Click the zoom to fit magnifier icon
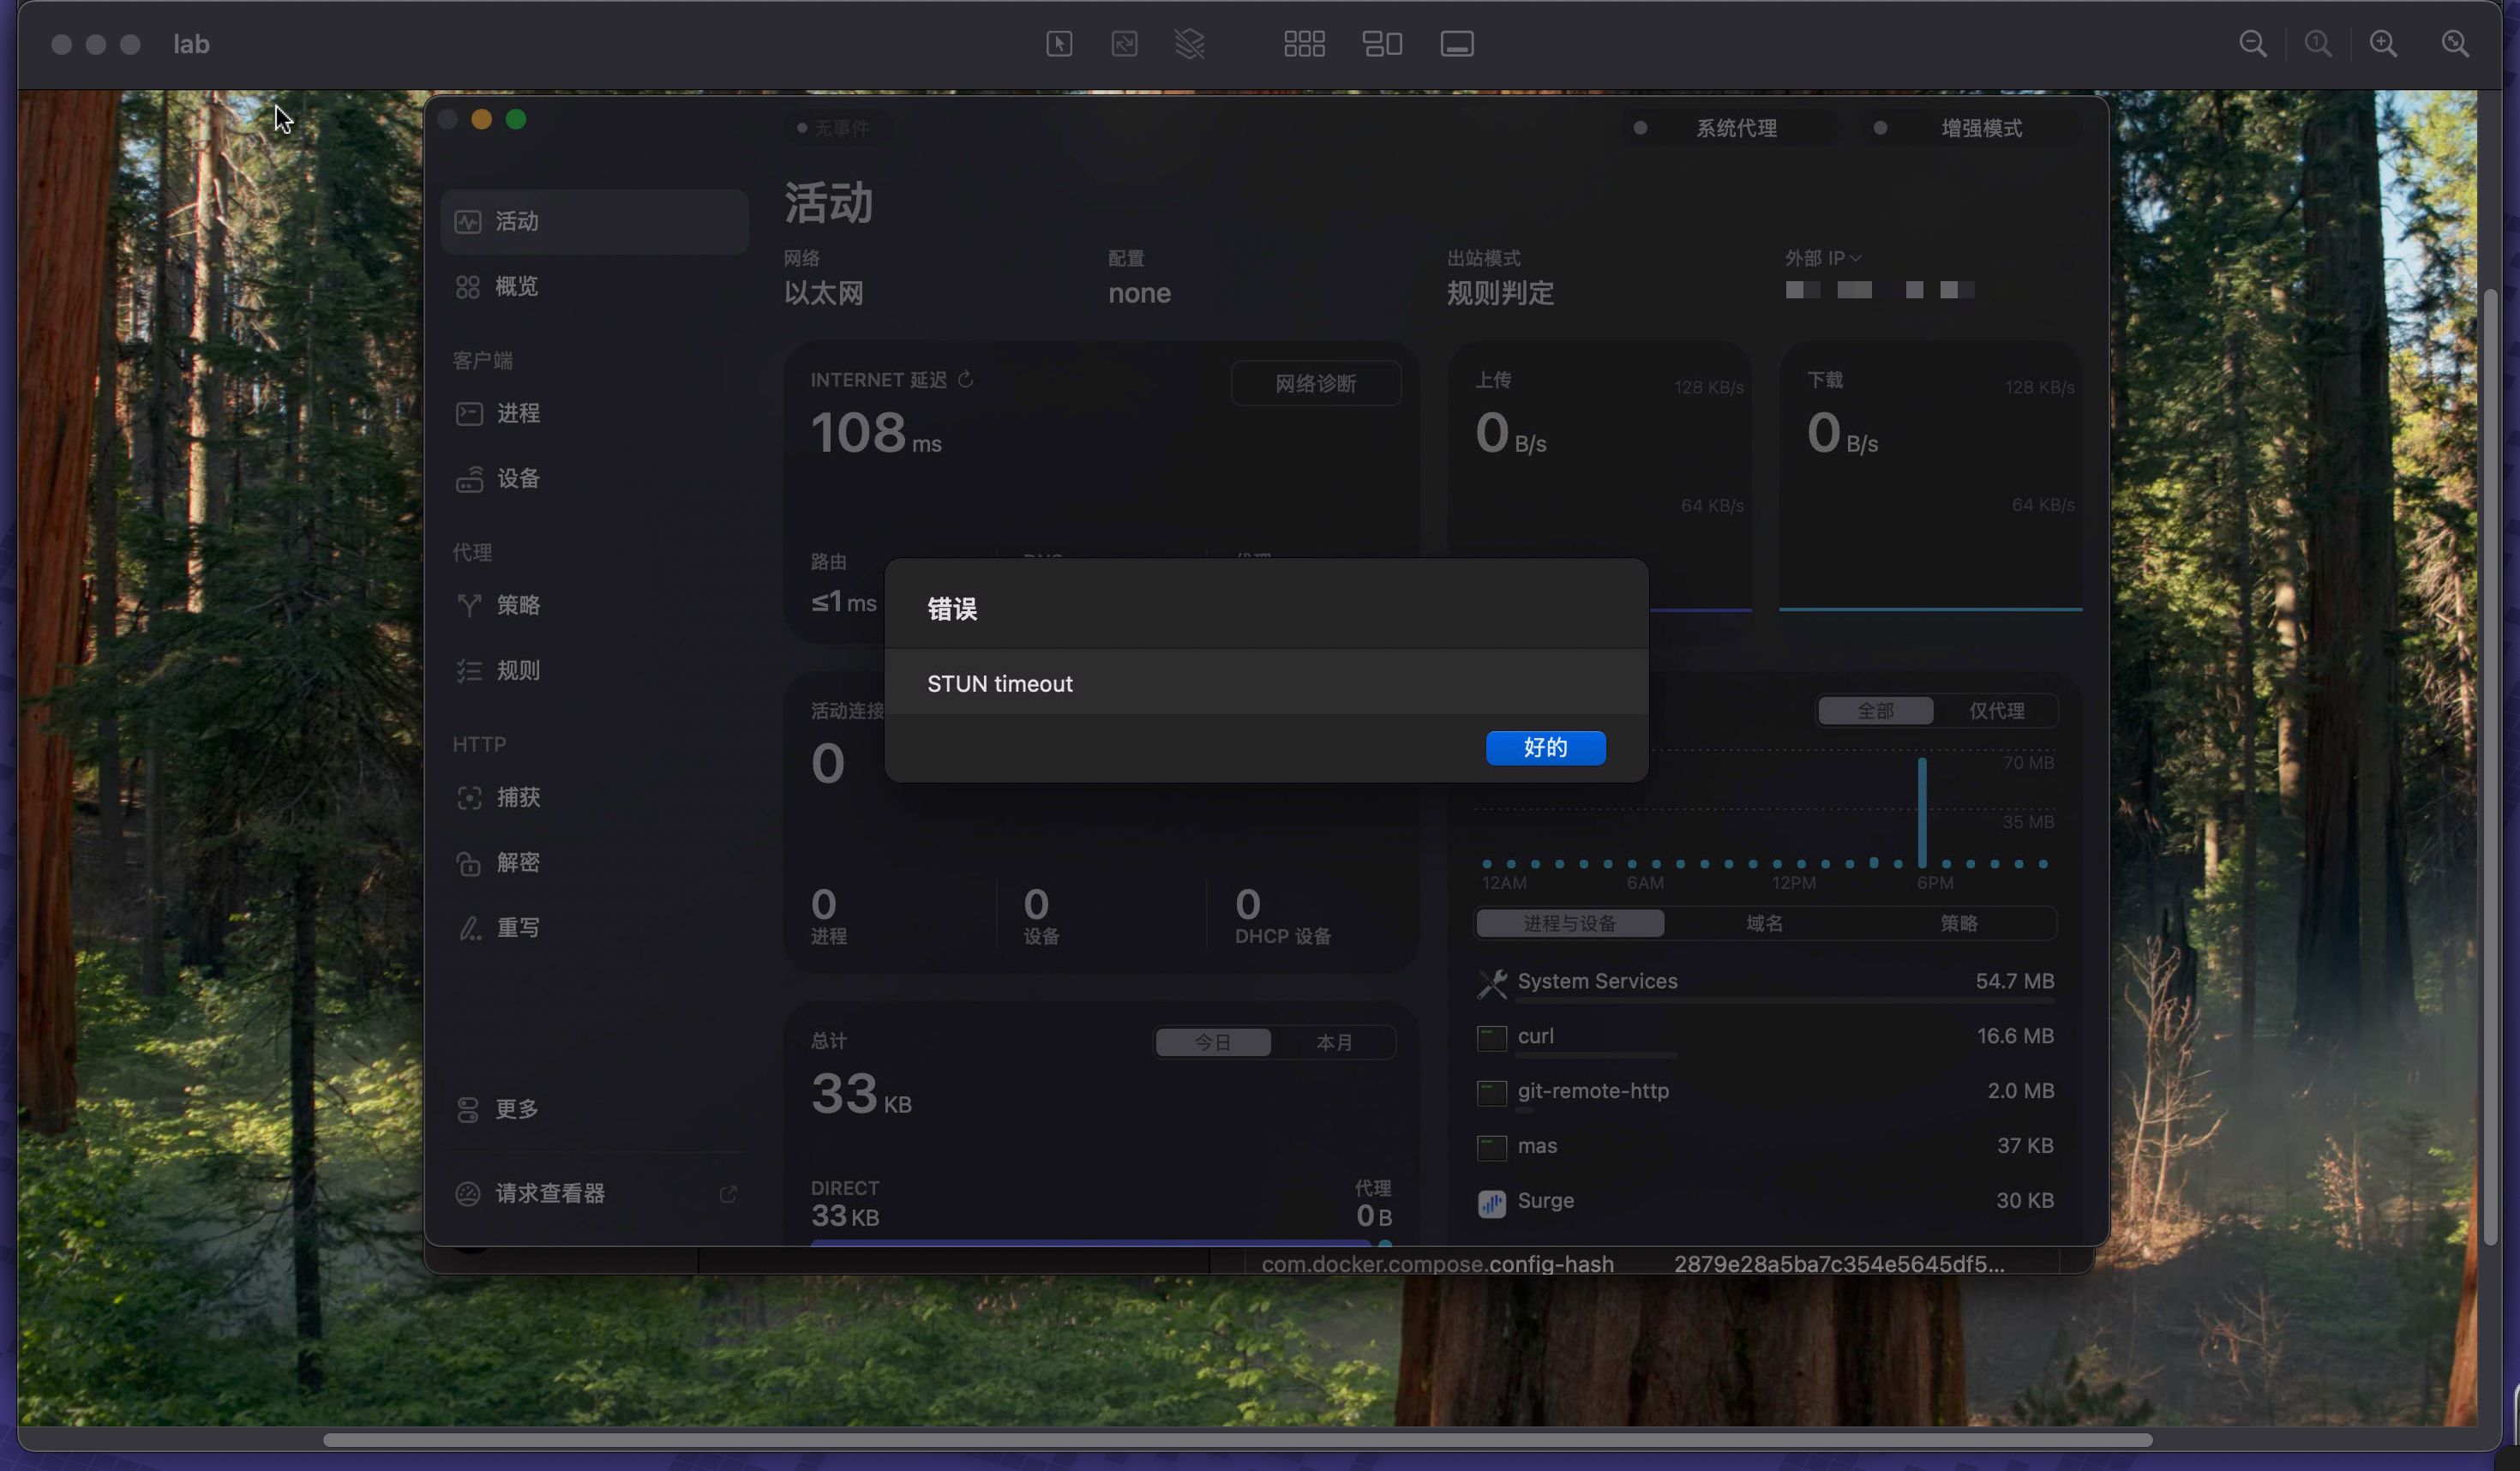This screenshot has width=2520, height=1471. (2454, 44)
